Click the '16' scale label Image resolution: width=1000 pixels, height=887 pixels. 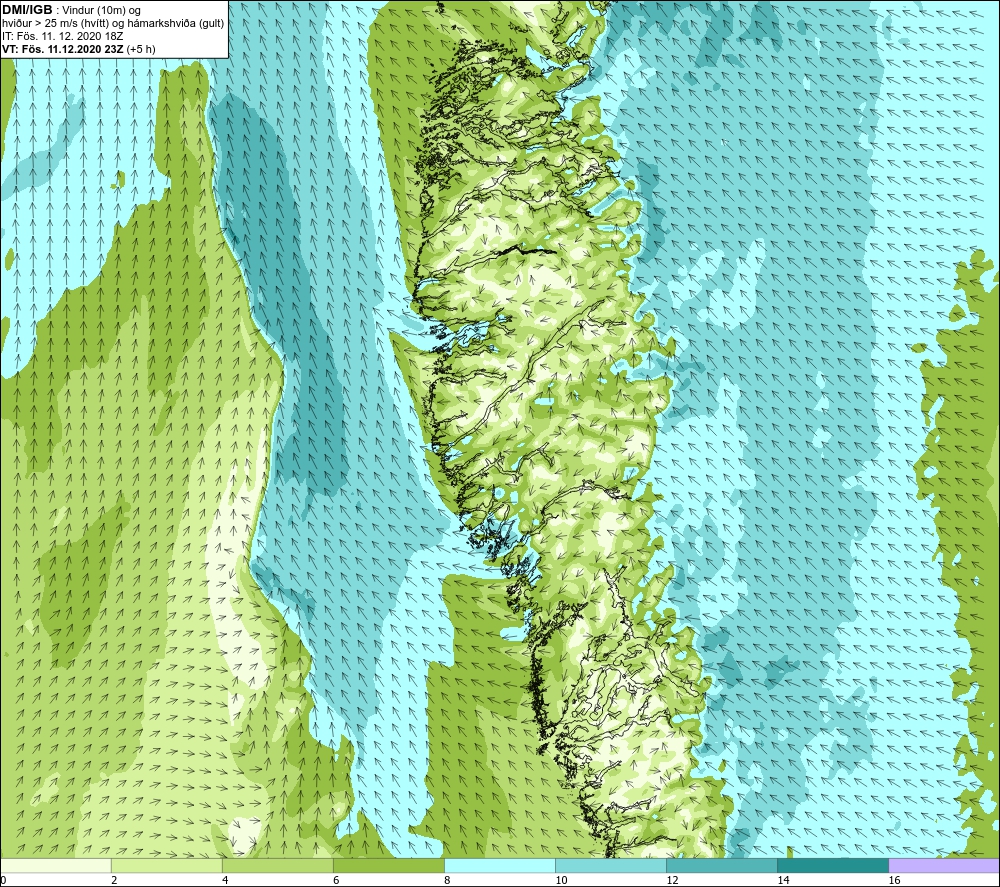pos(894,881)
